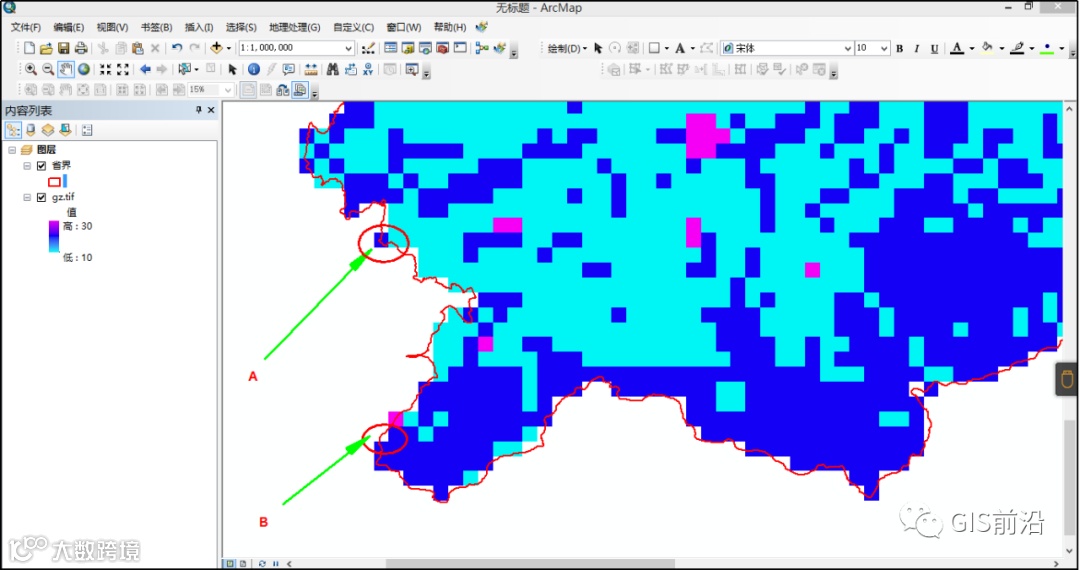This screenshot has width=1080, height=570.
Task: Open the font size 10 dropdown
Action: 884,48
